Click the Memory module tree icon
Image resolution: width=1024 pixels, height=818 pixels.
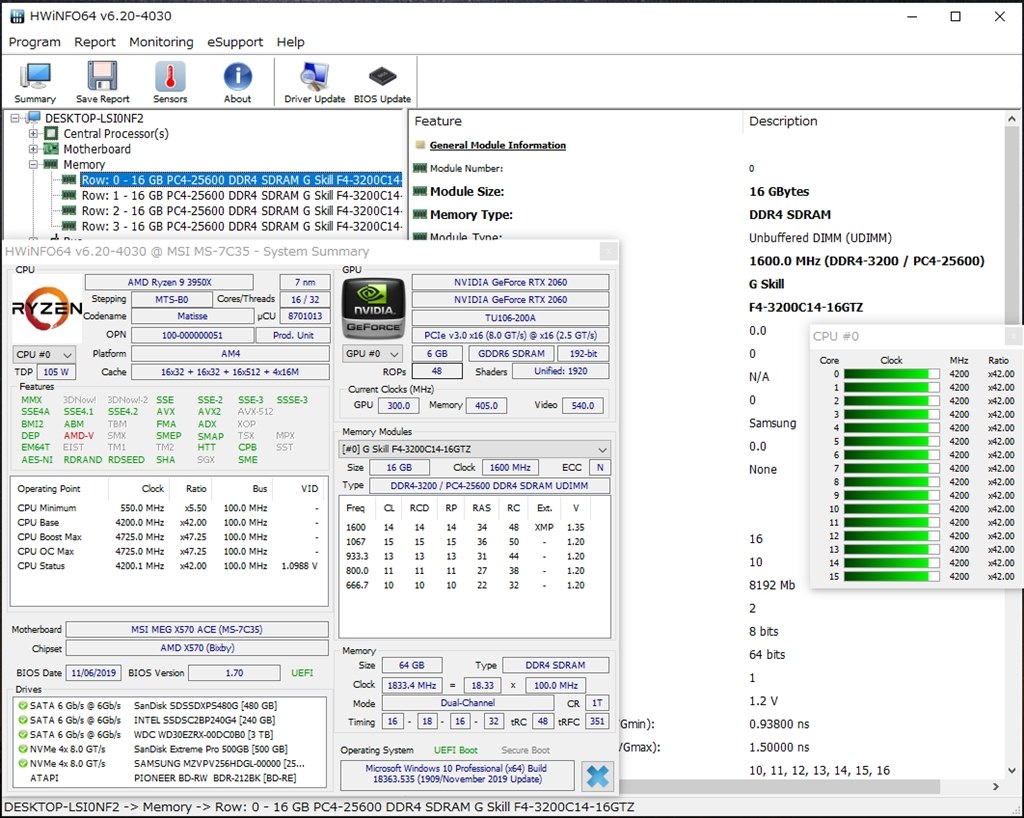51,165
